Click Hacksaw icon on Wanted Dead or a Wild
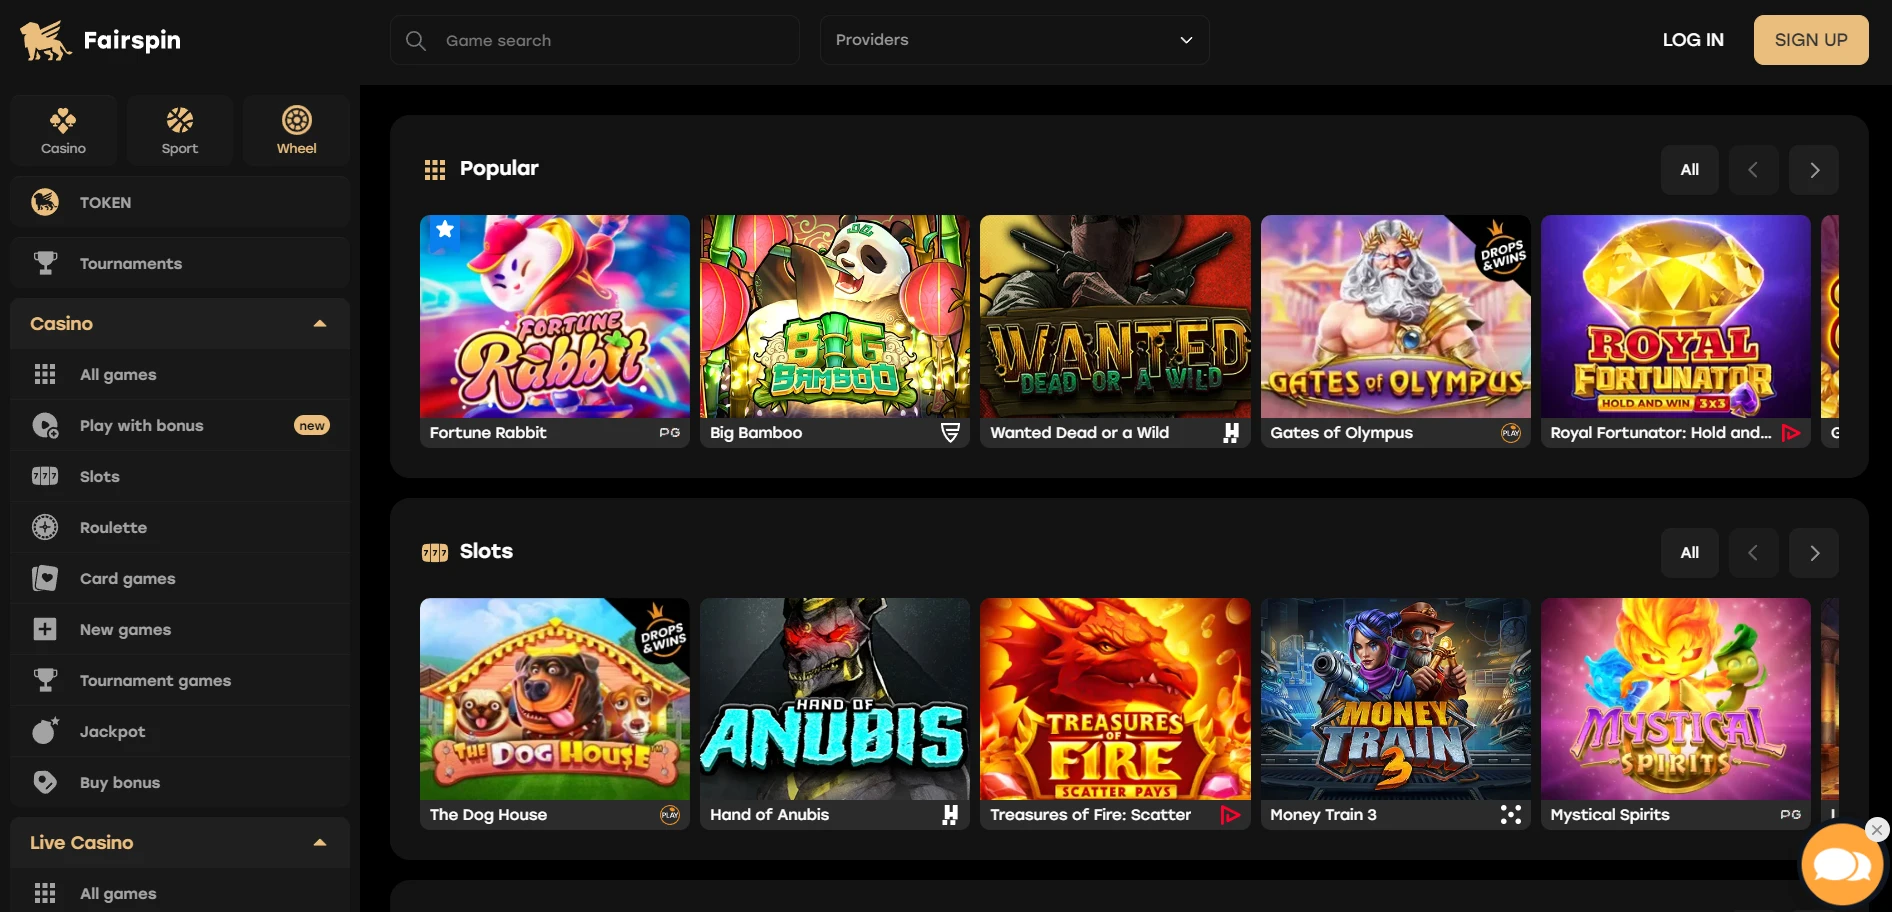This screenshot has width=1892, height=912. (1231, 433)
